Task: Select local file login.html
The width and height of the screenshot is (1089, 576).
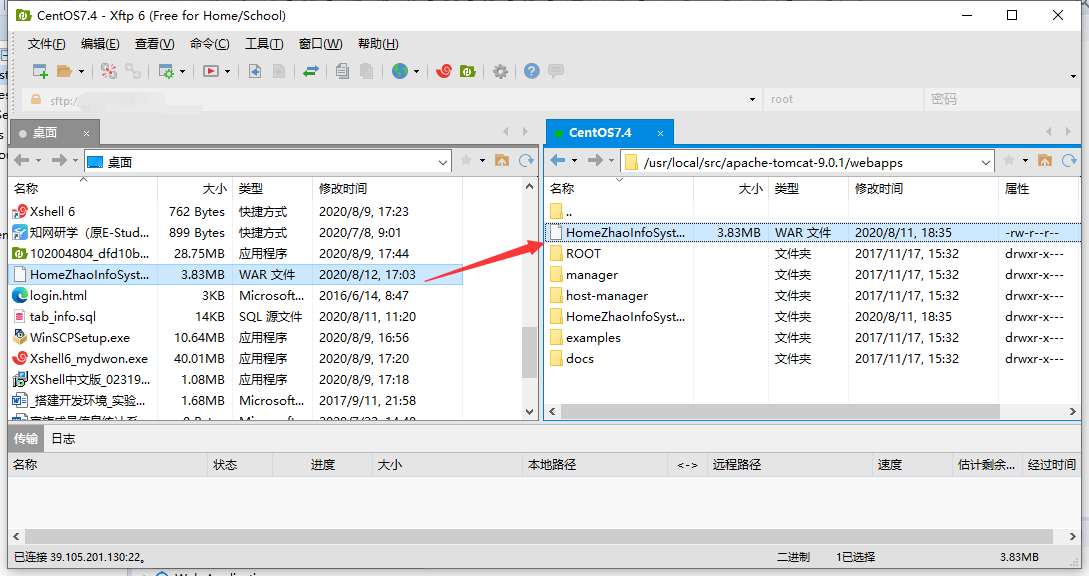Action: pyautogui.click(x=235, y=295)
